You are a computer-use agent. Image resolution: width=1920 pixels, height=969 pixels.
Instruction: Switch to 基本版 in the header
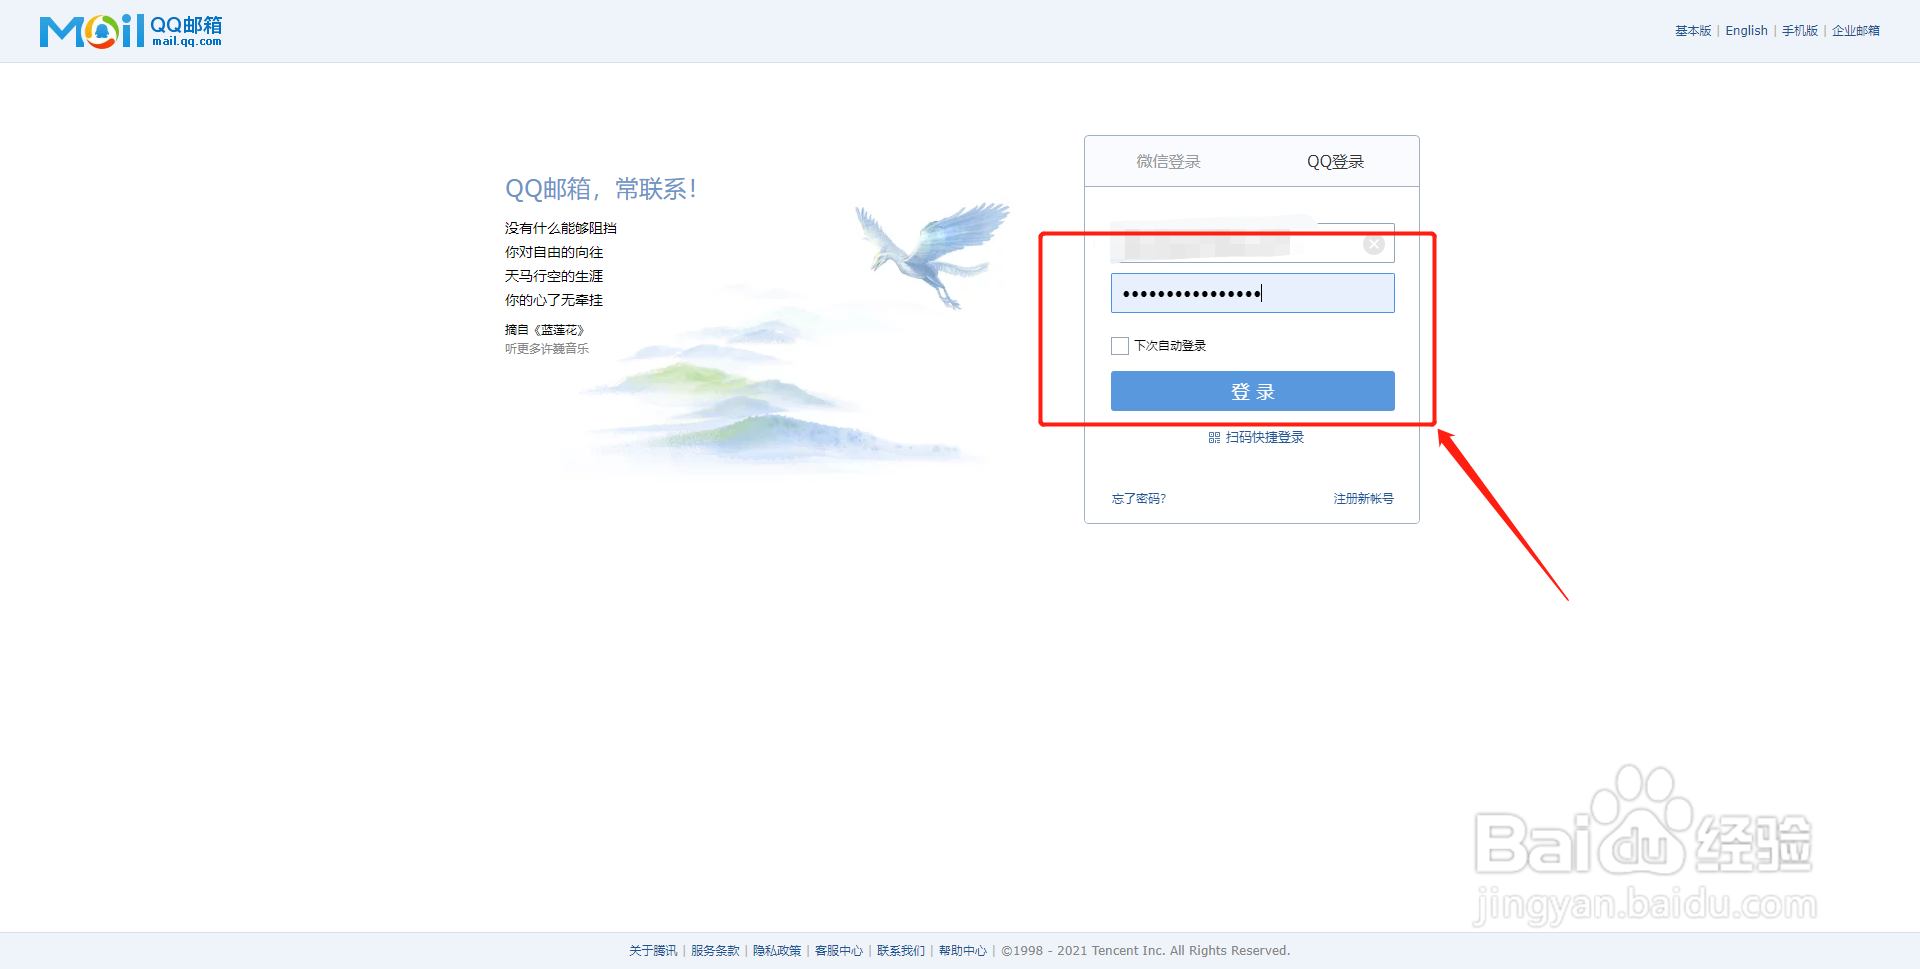(x=1693, y=31)
